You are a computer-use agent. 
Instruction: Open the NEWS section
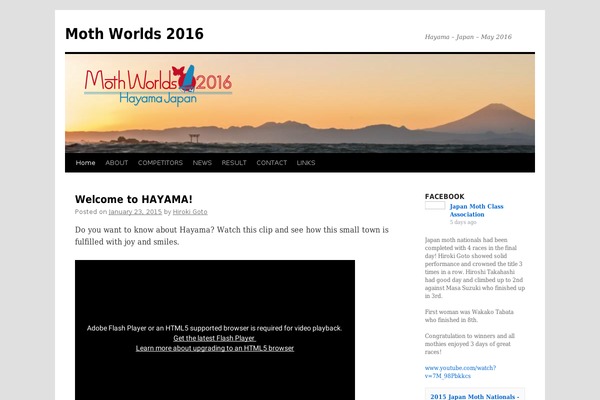pos(202,163)
